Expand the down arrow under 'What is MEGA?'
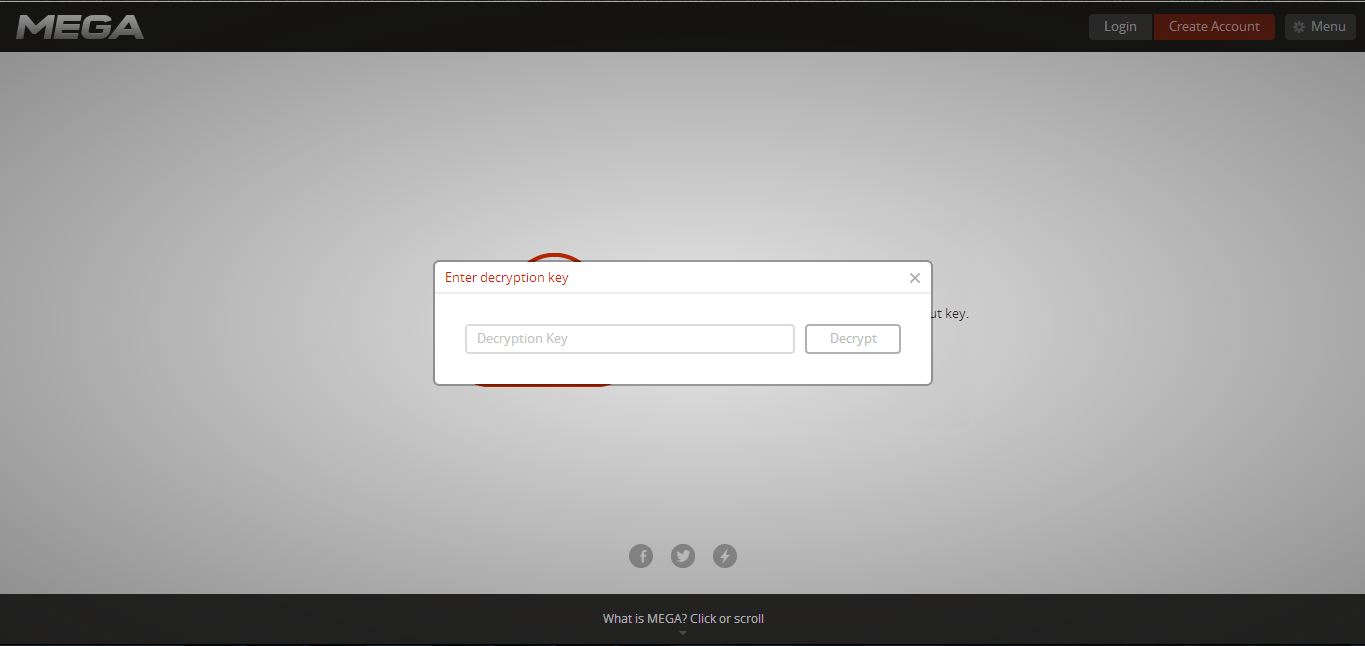The height and width of the screenshot is (646, 1365). pos(683,632)
